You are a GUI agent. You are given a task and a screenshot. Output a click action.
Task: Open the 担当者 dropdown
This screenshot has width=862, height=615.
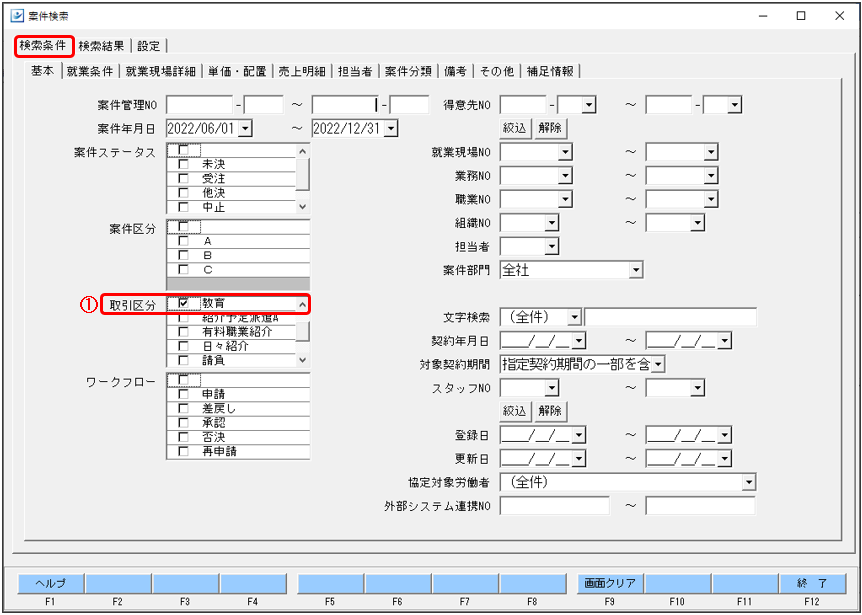[551, 245]
